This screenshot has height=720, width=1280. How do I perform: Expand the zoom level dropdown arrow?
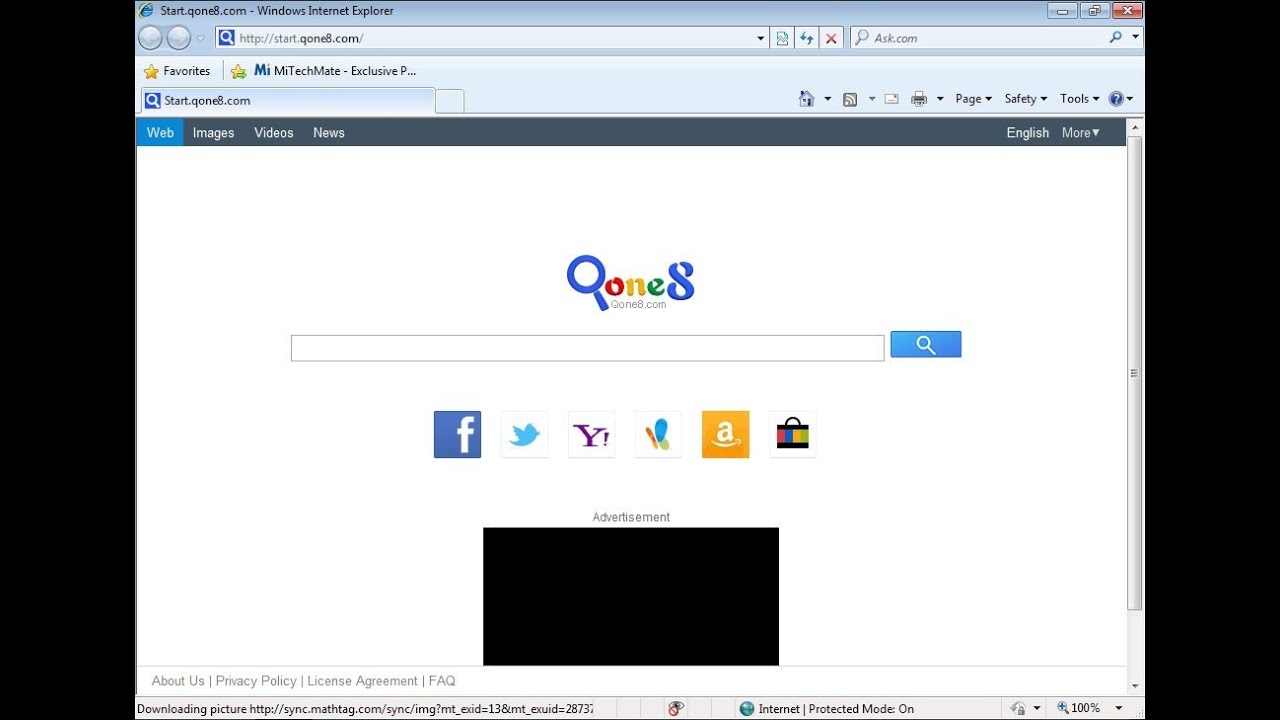point(1118,709)
